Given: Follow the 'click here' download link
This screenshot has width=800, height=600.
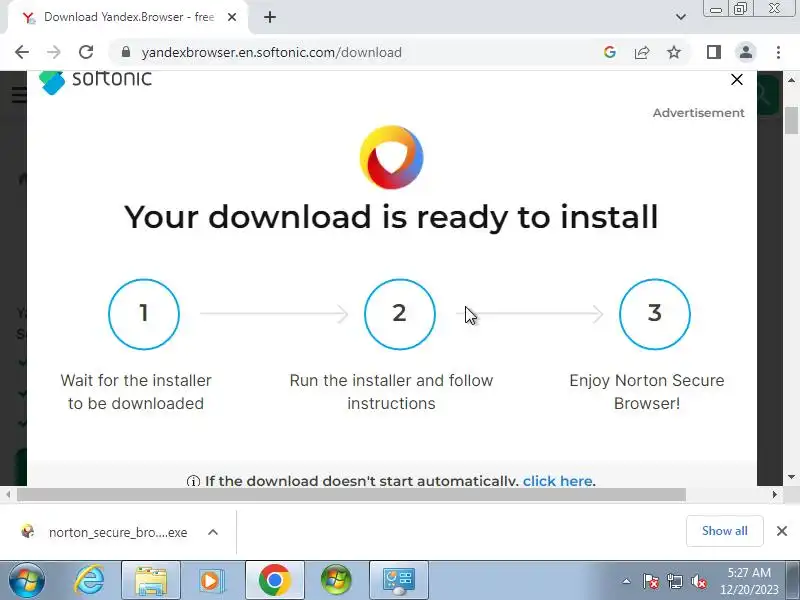Looking at the screenshot, I should (x=557, y=480).
